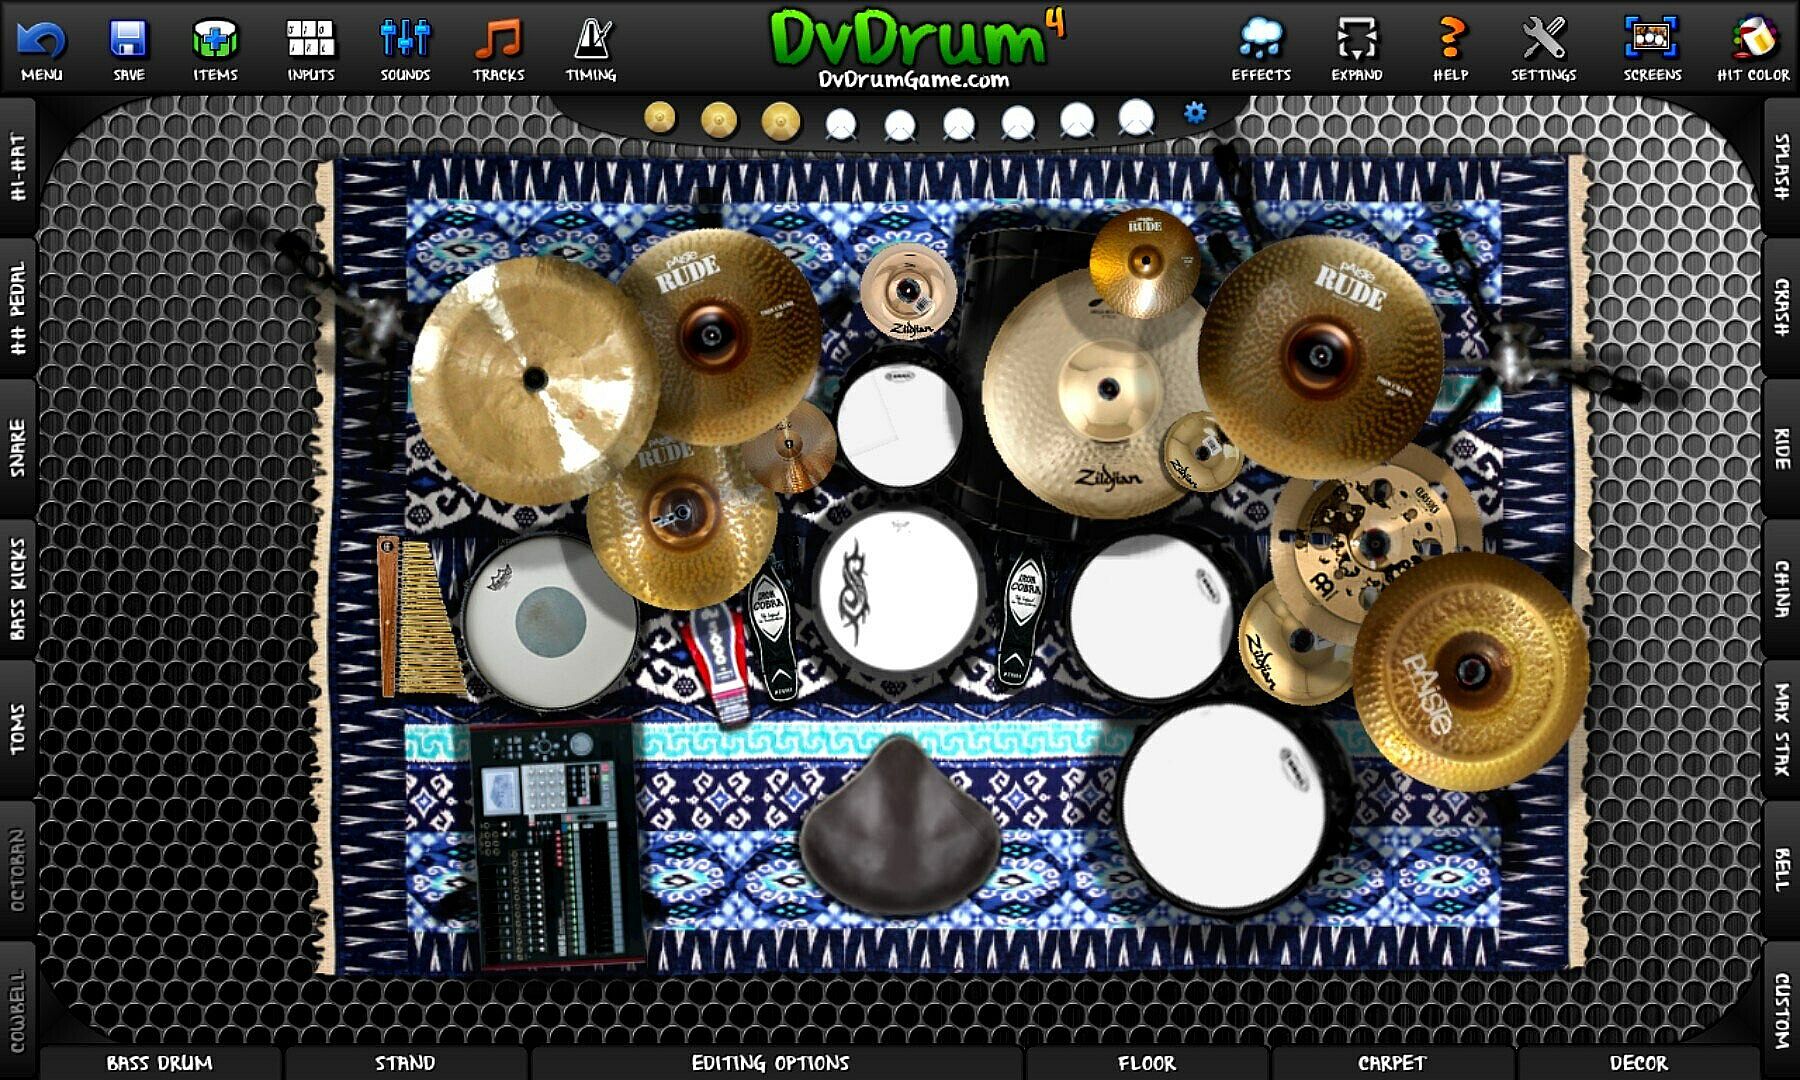Open the Max Stax side tab
This screenshot has width=1800, height=1080.
pos(1782,728)
